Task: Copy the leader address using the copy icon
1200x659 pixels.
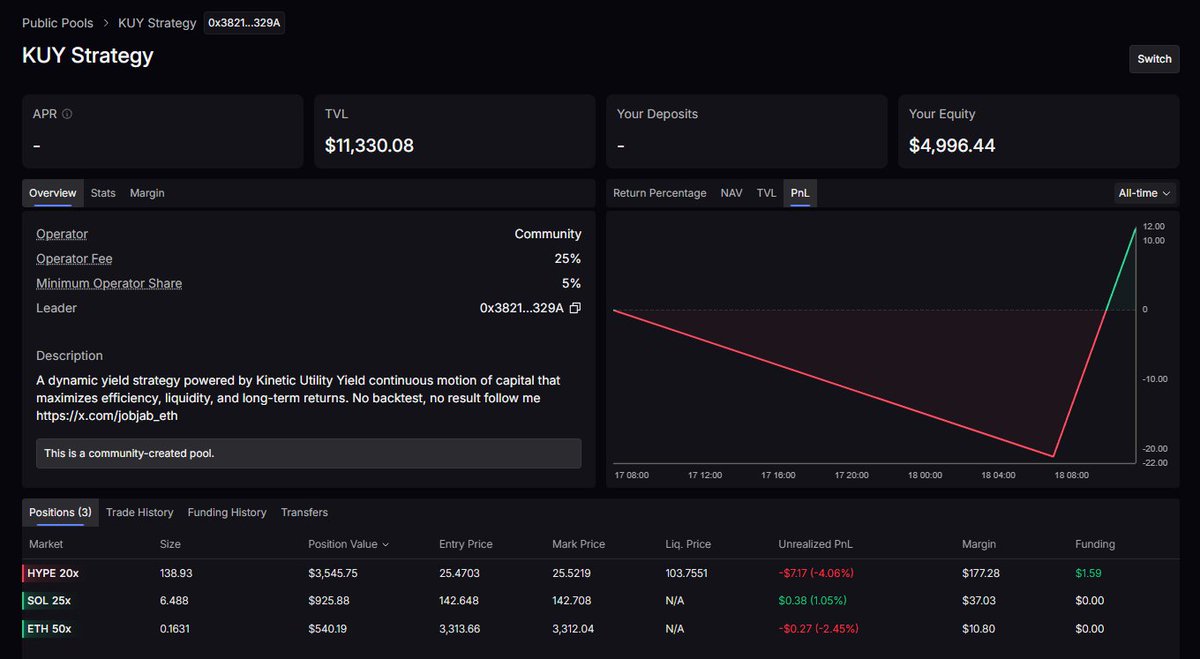Action: pyautogui.click(x=574, y=308)
